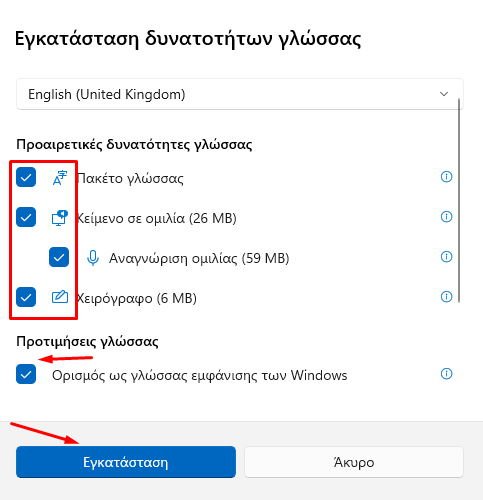Uncheck the Χειρόγραφο (6 MB) checkbox
The width and height of the screenshot is (483, 500).
pyautogui.click(x=26, y=297)
